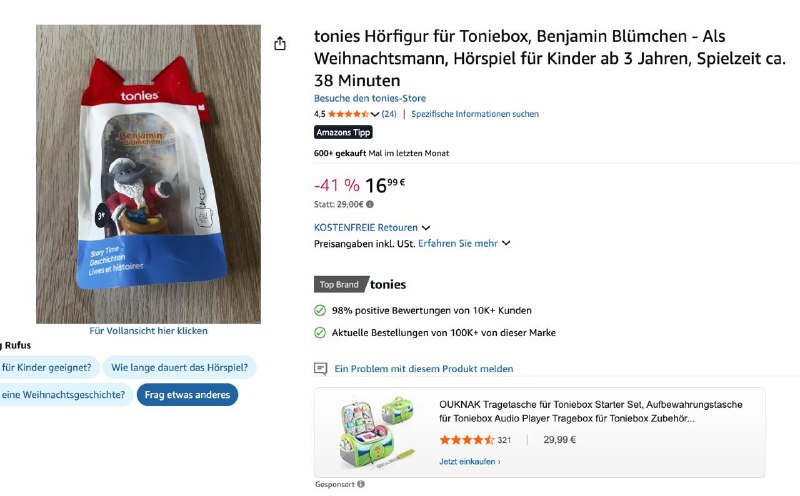This screenshot has height=496, width=800.
Task: Click Ein Problem mit diesem Produkt melden
Action: (423, 368)
